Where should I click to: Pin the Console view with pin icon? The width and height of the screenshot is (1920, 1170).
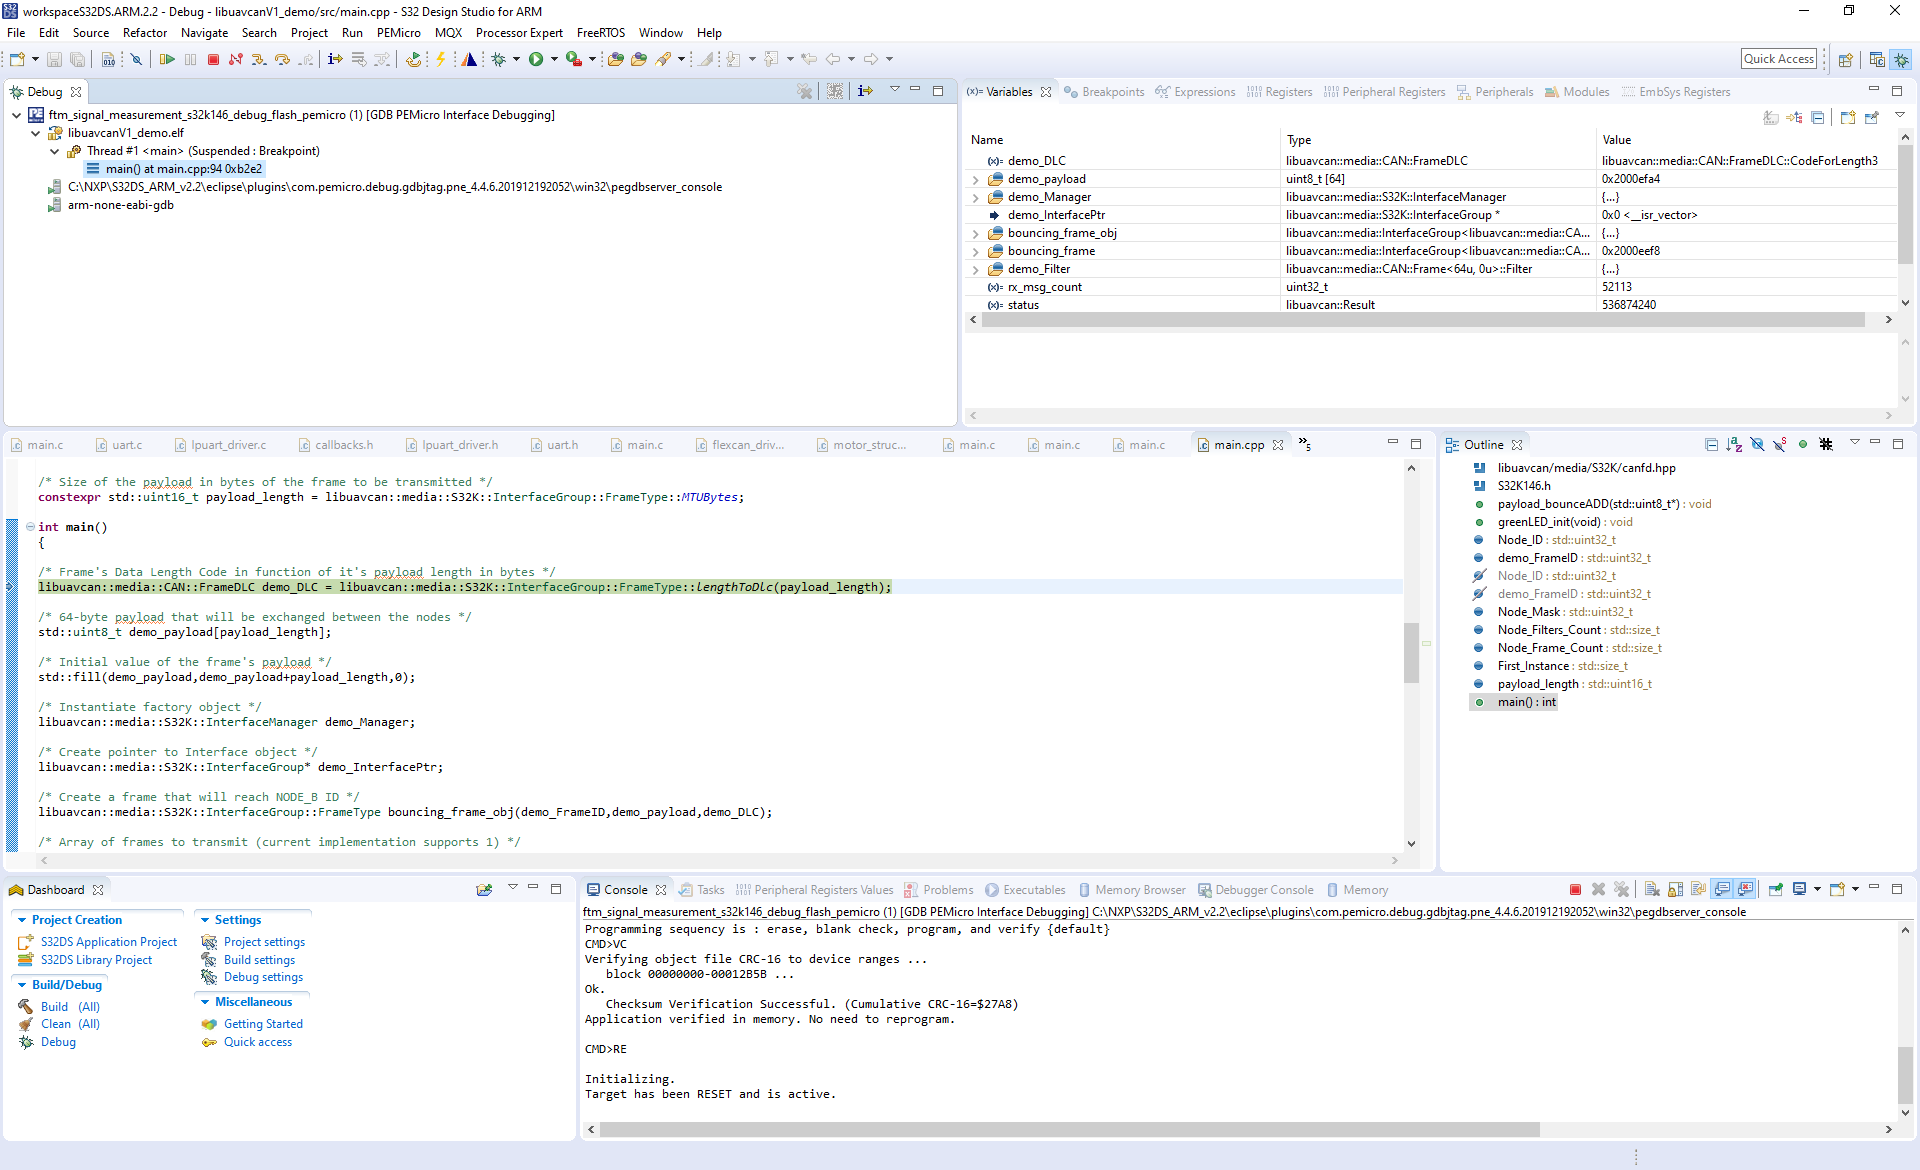pyautogui.click(x=1775, y=889)
